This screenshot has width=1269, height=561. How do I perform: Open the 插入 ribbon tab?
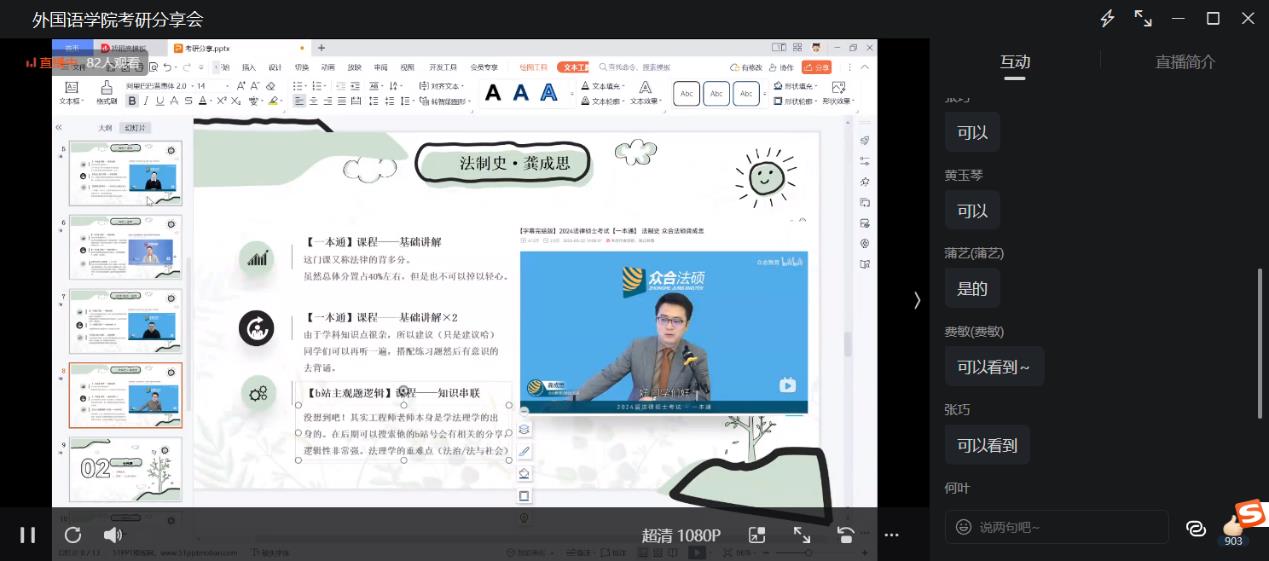(248, 68)
